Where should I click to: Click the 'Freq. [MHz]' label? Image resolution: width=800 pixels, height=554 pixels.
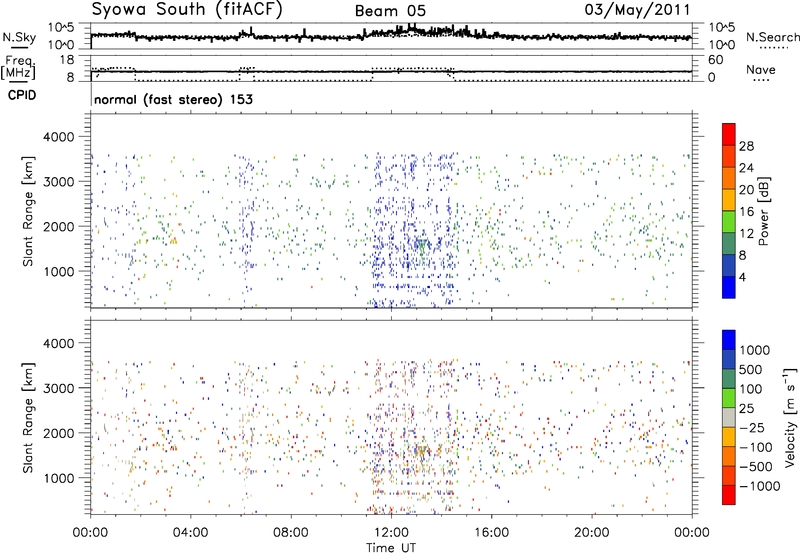click(18, 67)
